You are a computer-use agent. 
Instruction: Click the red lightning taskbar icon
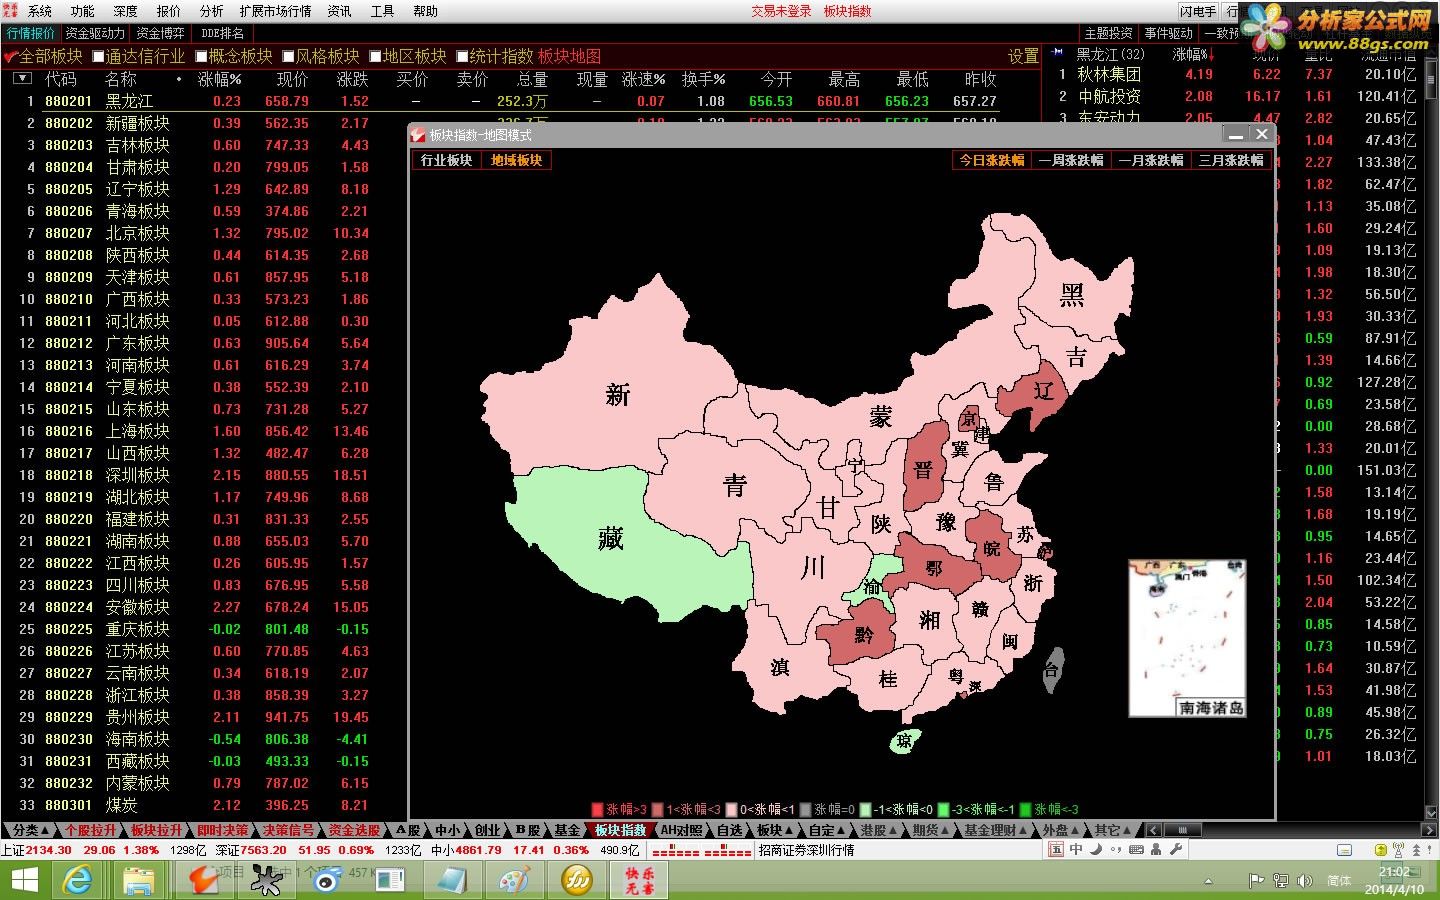click(x=203, y=880)
